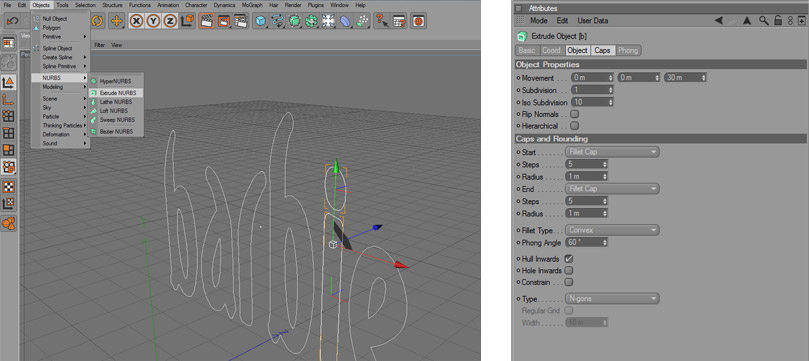The image size is (809, 361).
Task: Uncheck Hull Inwards checkbox
Action: 569,258
